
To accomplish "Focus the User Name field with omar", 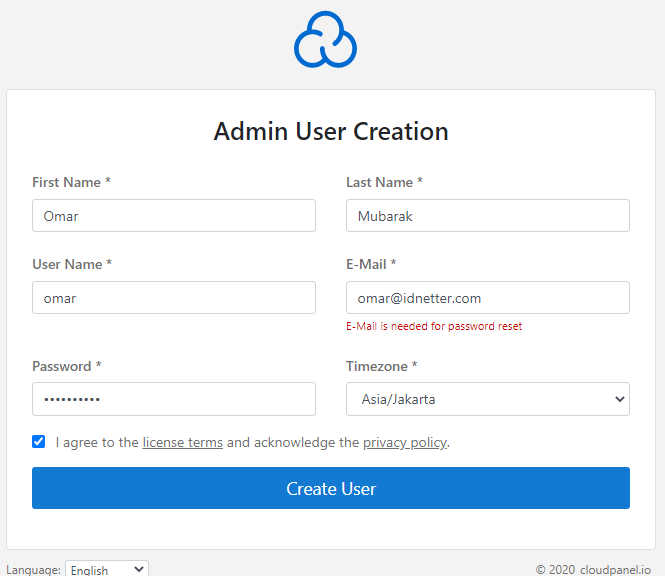I will pyautogui.click(x=174, y=297).
